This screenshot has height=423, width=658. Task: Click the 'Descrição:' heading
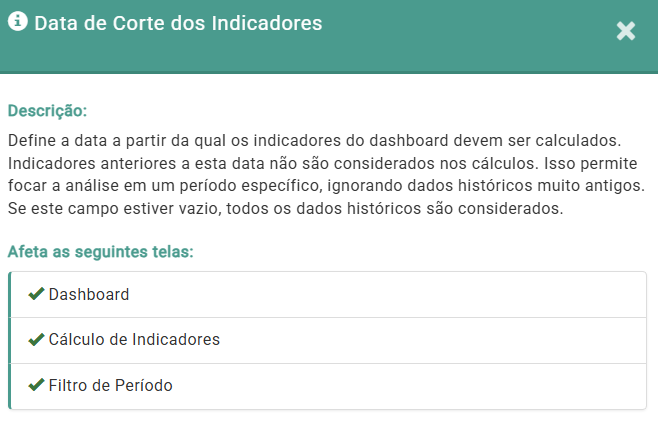(47, 110)
